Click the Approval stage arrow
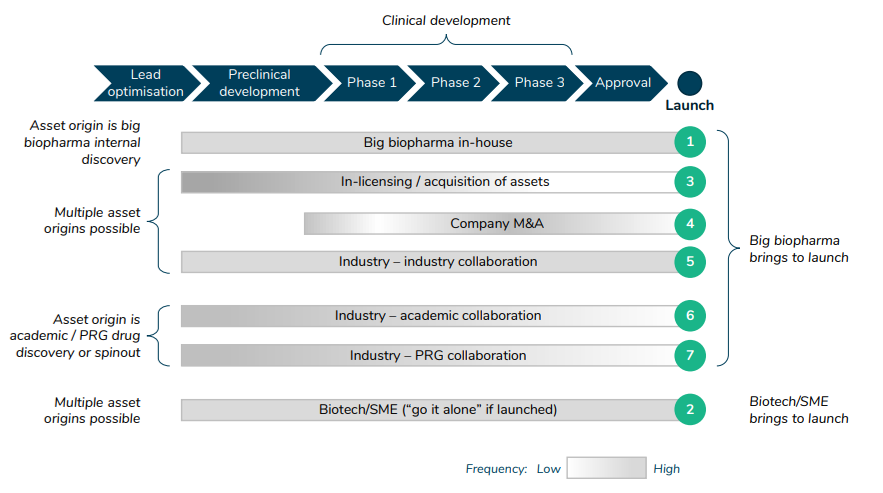Viewport: 883px width, 493px height. [x=621, y=83]
